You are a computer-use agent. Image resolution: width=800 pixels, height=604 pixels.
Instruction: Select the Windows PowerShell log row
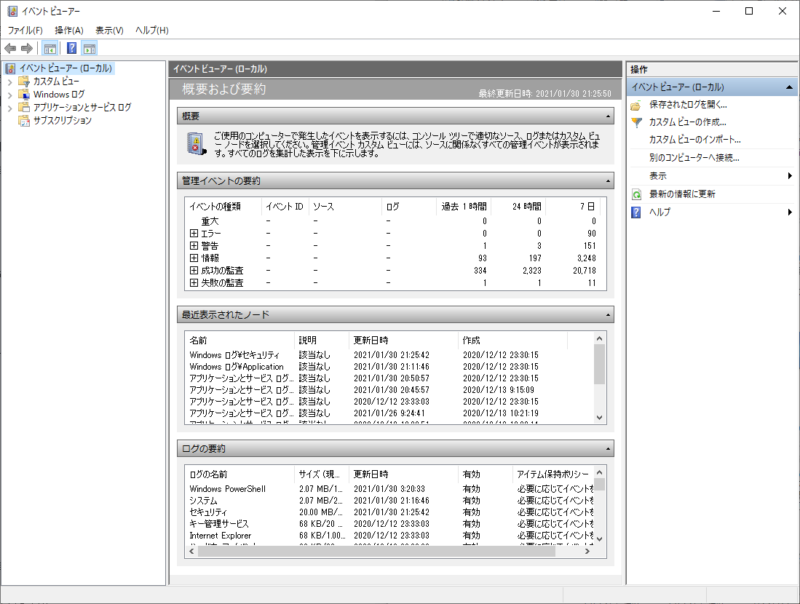click(x=389, y=489)
